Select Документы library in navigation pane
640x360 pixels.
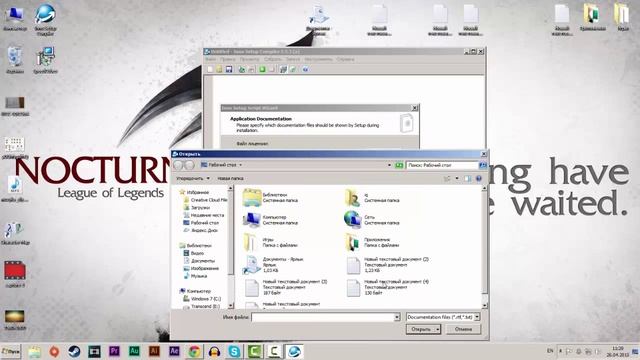point(199,261)
